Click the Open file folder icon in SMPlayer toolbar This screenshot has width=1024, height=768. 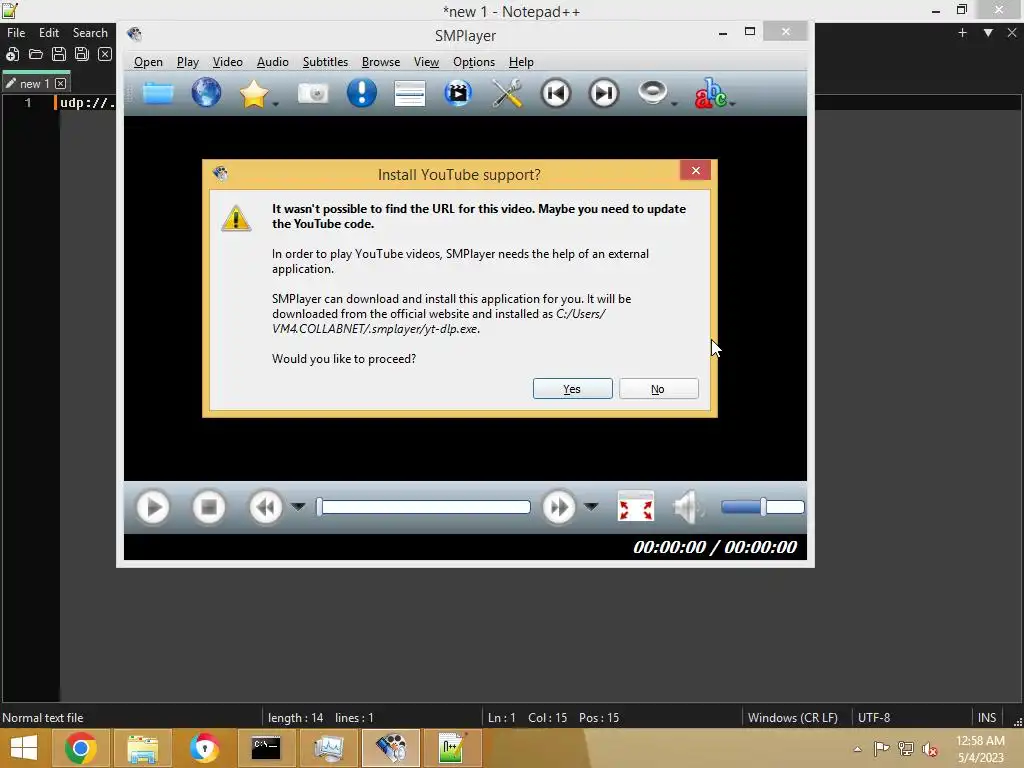(x=158, y=93)
